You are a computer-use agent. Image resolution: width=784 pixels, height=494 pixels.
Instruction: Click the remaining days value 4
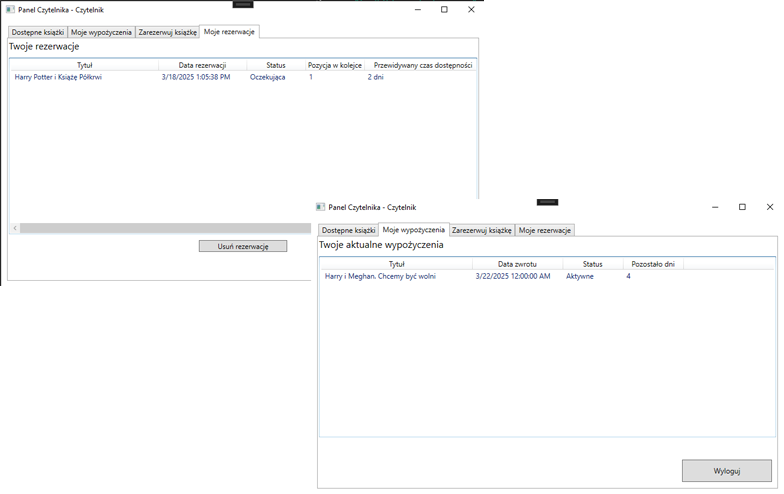point(628,276)
